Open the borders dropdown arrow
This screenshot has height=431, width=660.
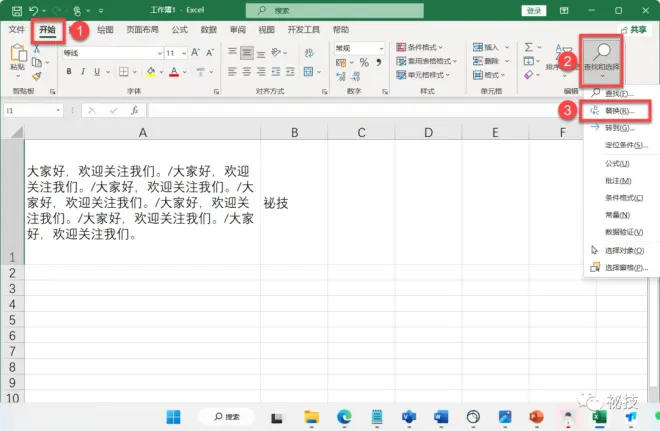point(135,72)
